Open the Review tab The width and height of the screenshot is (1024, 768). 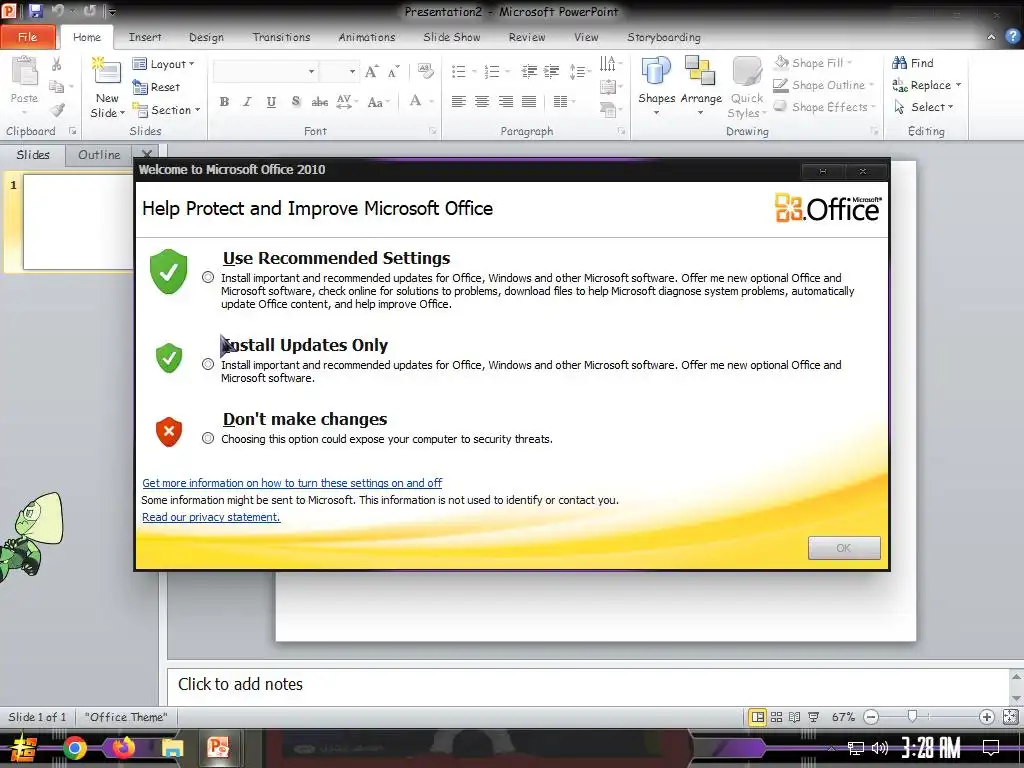[527, 37]
